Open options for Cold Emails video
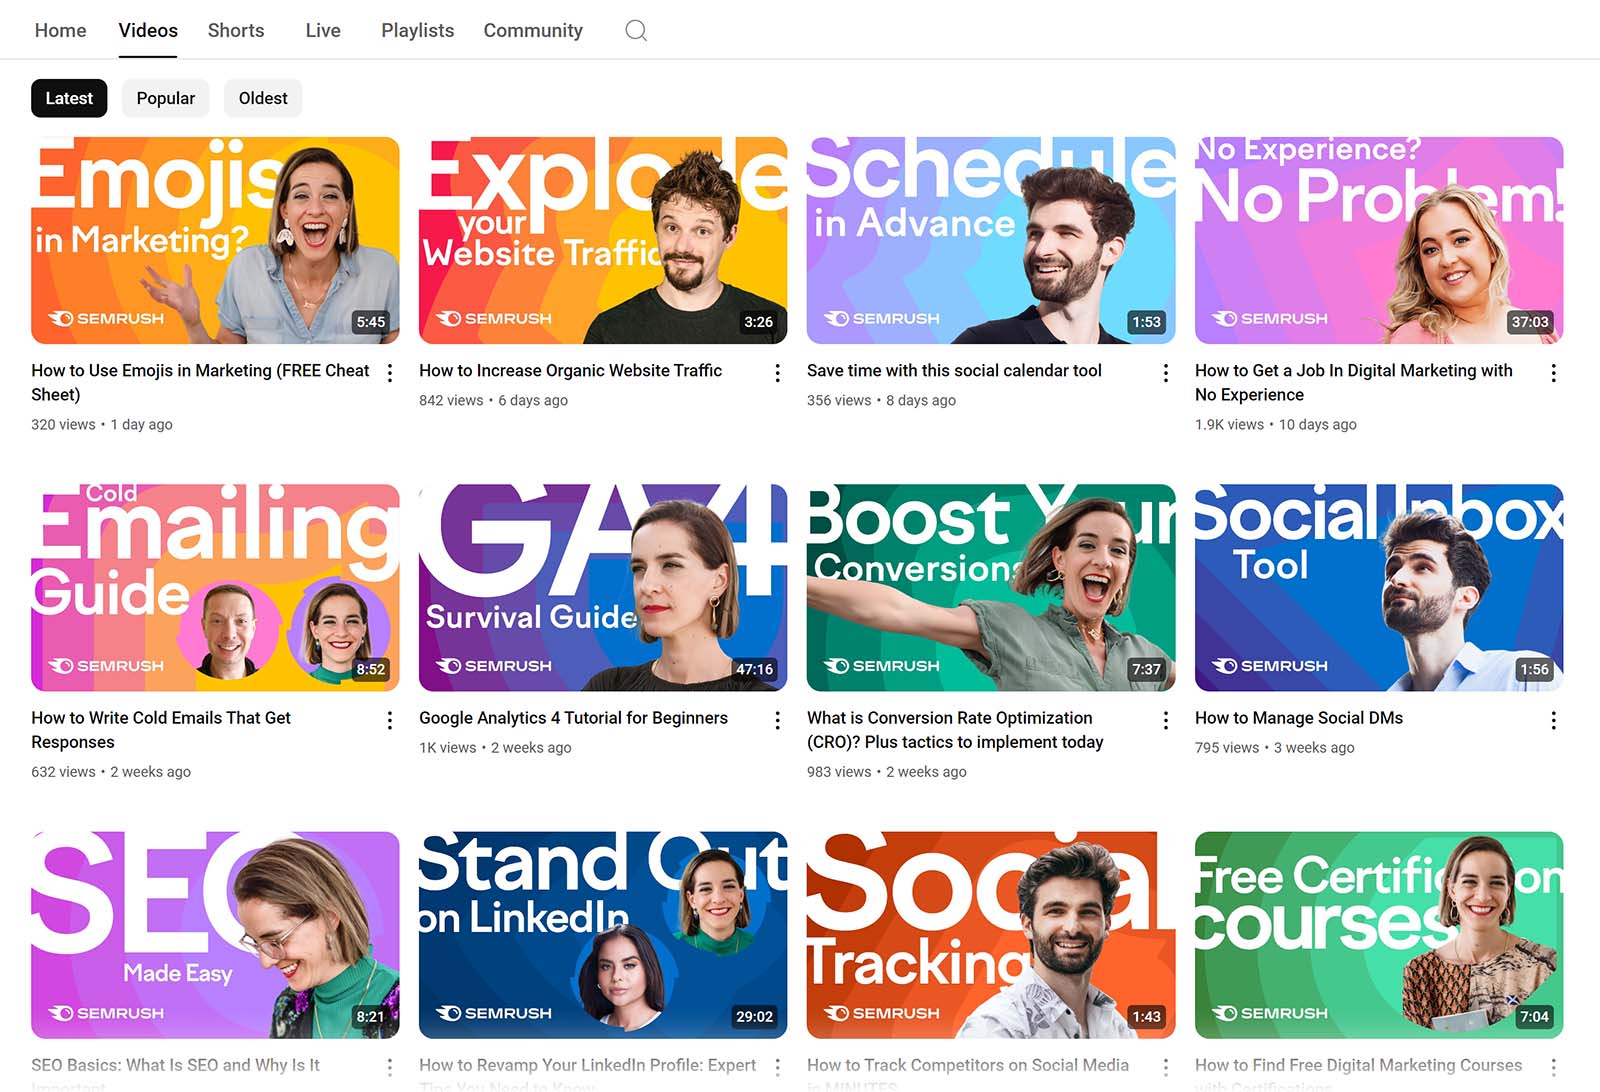 [x=390, y=720]
